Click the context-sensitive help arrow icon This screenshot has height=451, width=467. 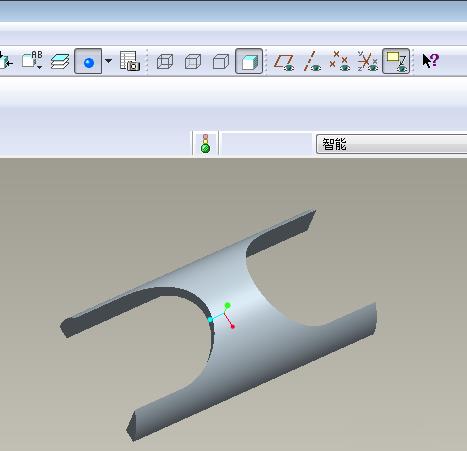pos(431,61)
